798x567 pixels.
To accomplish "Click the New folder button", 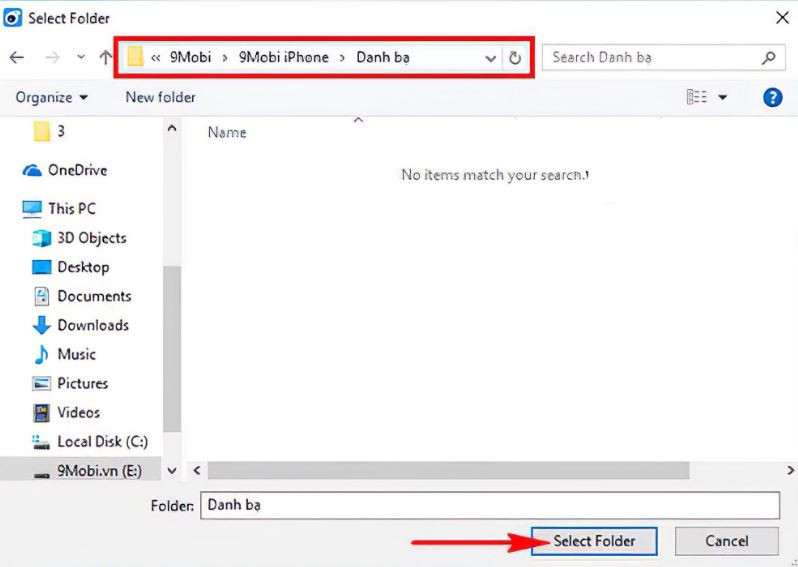I will click(160, 97).
